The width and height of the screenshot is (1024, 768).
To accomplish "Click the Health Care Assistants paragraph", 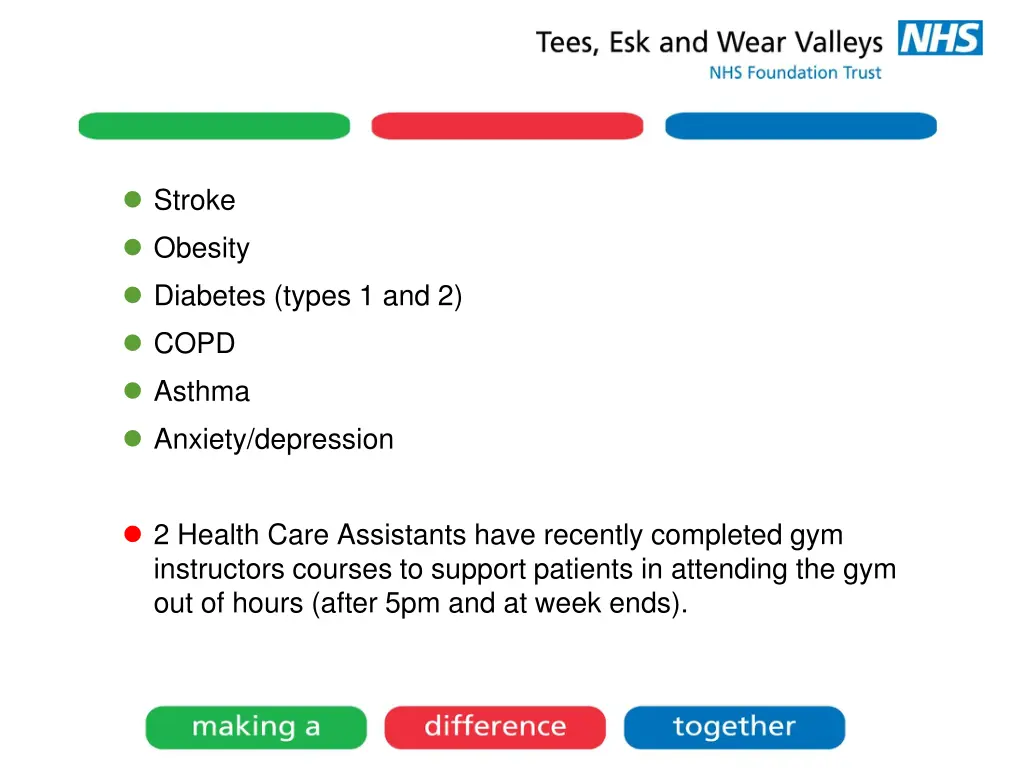I will pyautogui.click(x=524, y=569).
